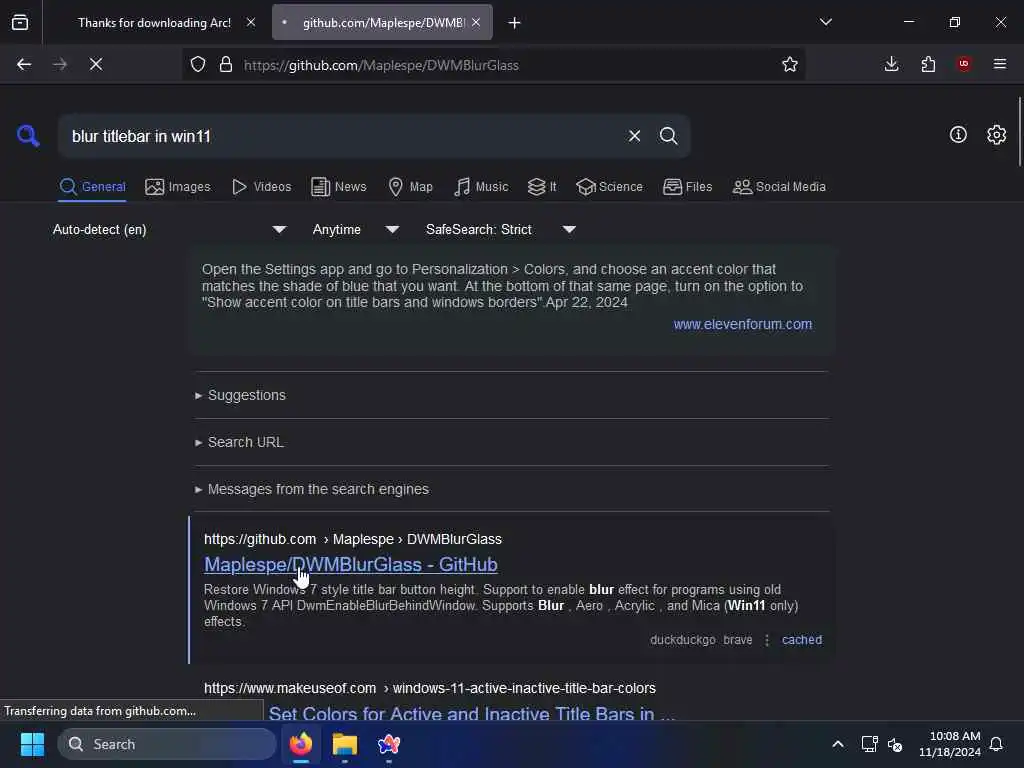Open File Explorer from the taskbar
1024x768 pixels.
click(x=345, y=744)
